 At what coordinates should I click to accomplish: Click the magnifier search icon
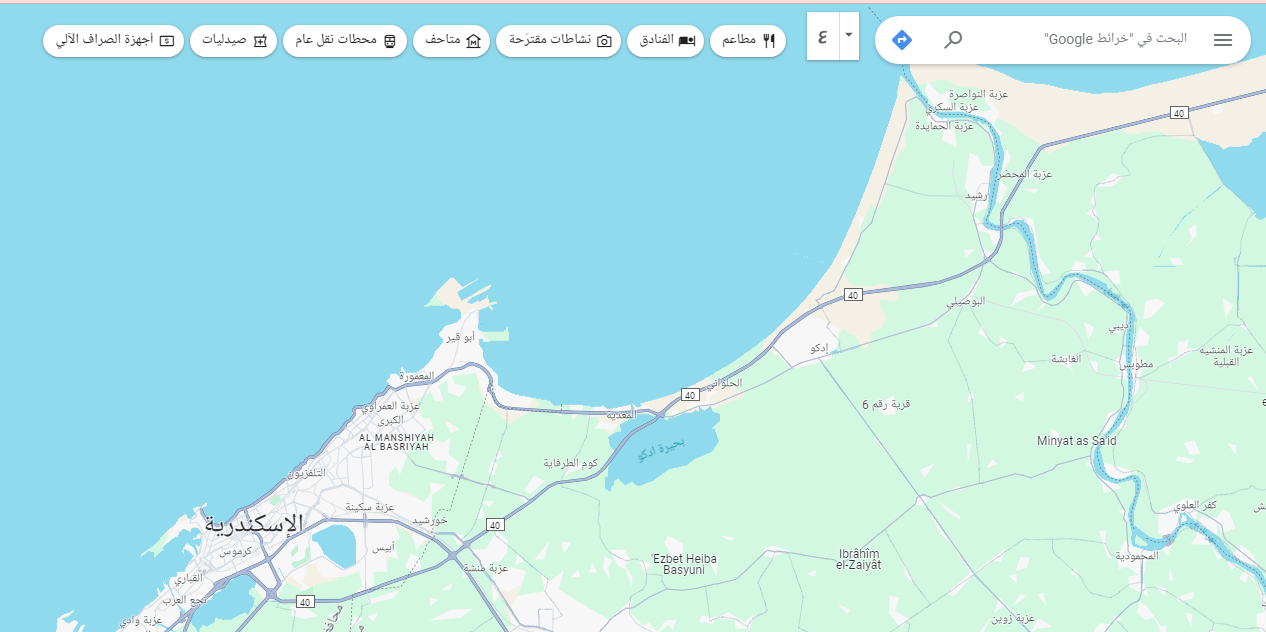pos(954,40)
